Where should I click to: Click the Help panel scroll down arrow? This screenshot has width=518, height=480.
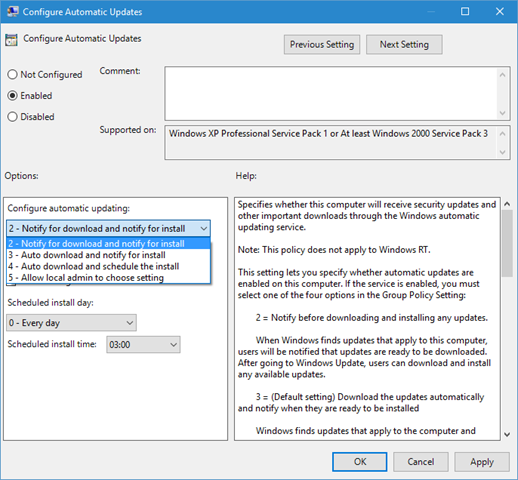tap(507, 434)
